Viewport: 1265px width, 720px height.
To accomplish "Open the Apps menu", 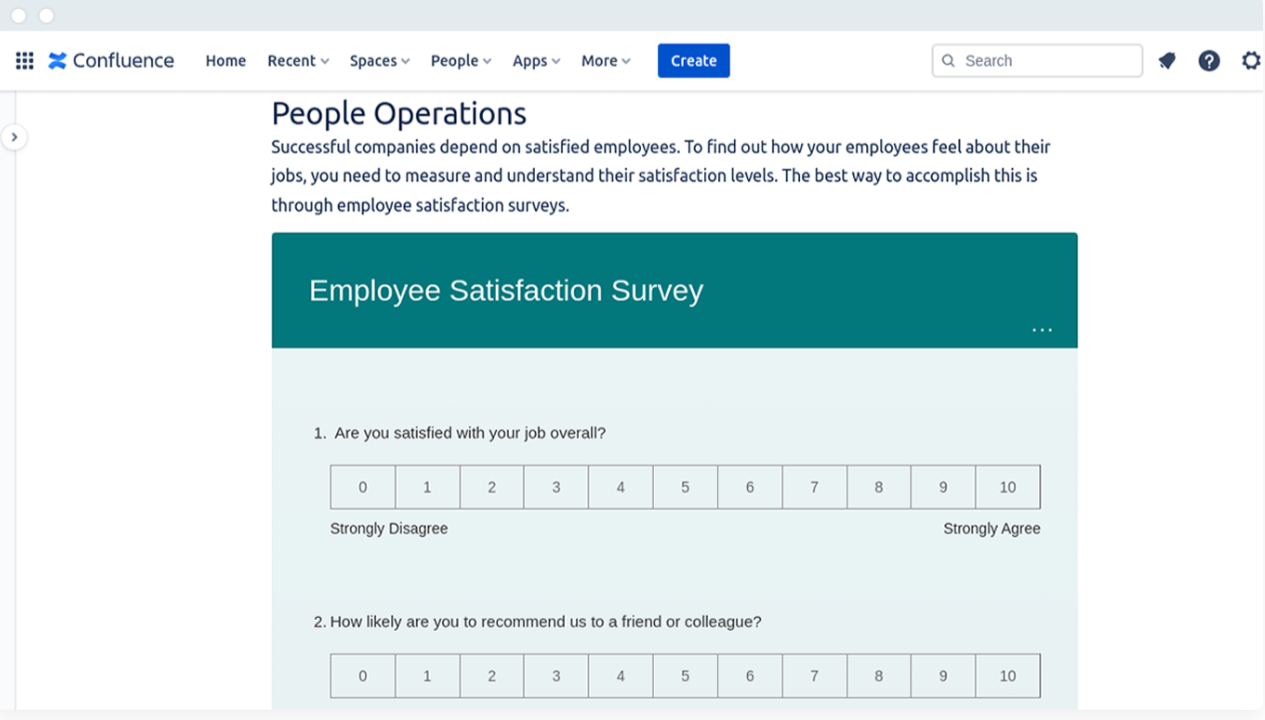I will 530,60.
